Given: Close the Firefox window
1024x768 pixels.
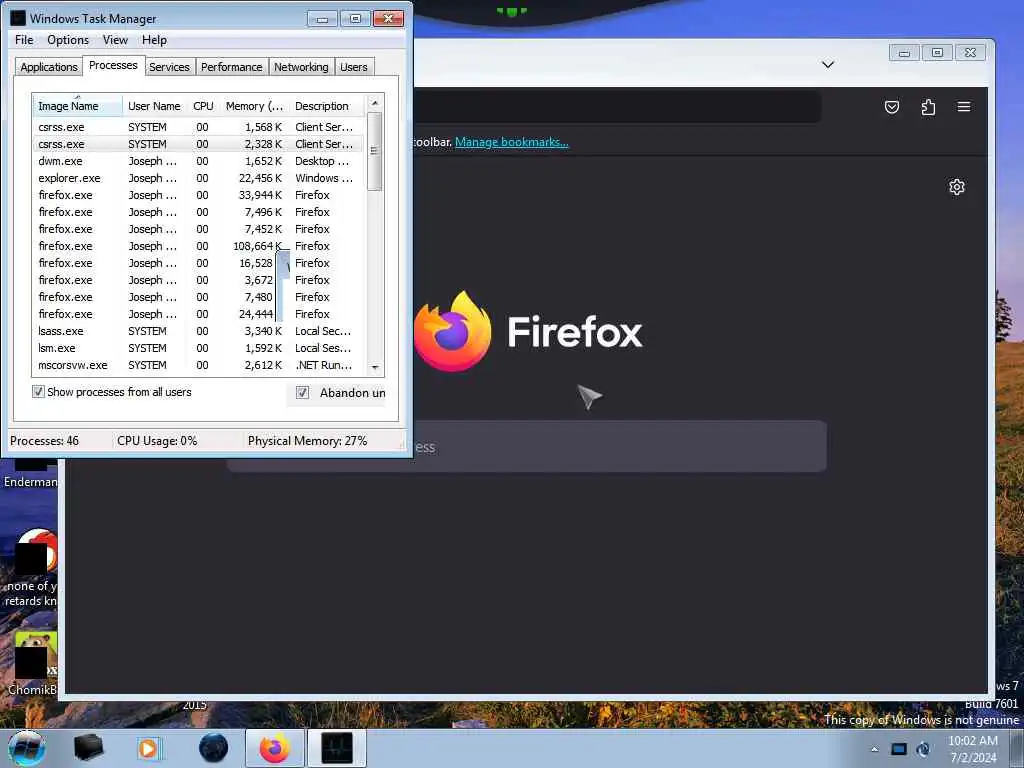Looking at the screenshot, I should tap(970, 53).
